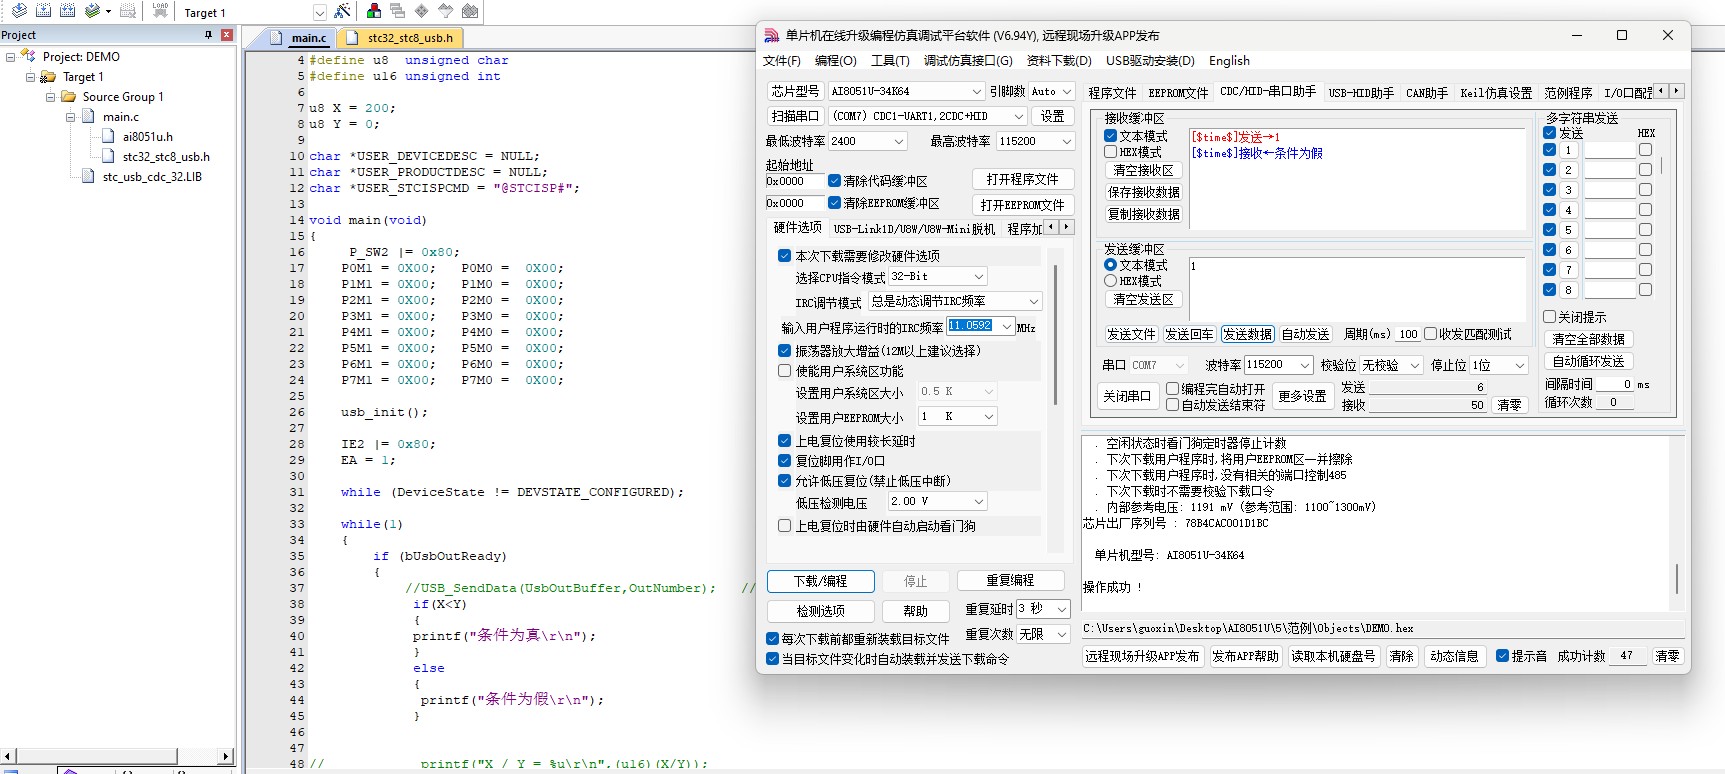Enable 编程完自动打开 checkbox
The height and width of the screenshot is (774, 1725).
[1173, 389]
